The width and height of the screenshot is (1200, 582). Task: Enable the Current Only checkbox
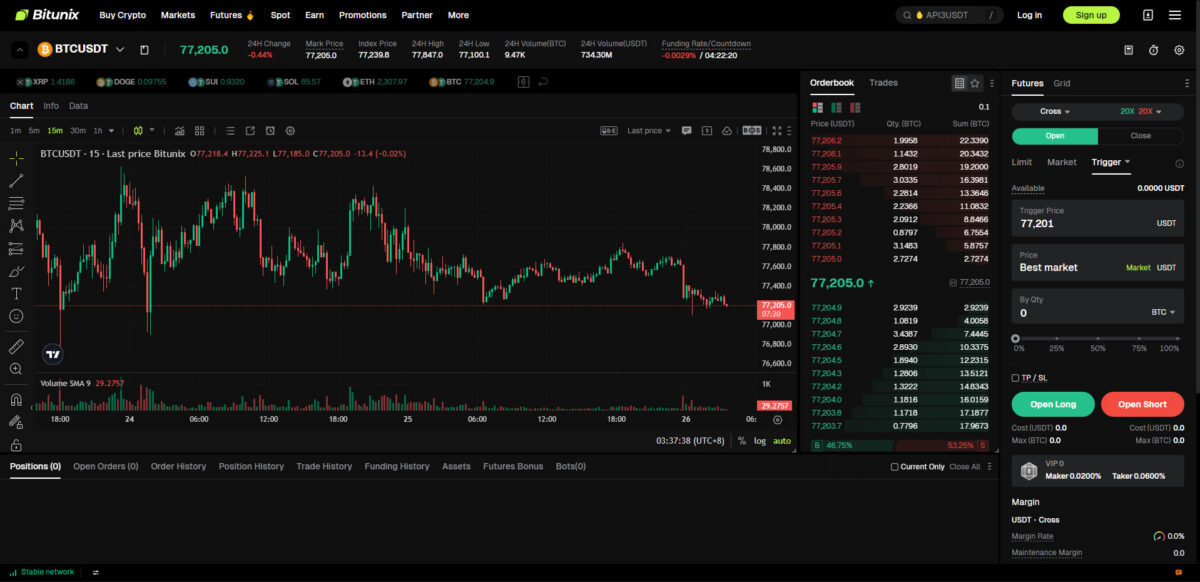[x=895, y=467]
